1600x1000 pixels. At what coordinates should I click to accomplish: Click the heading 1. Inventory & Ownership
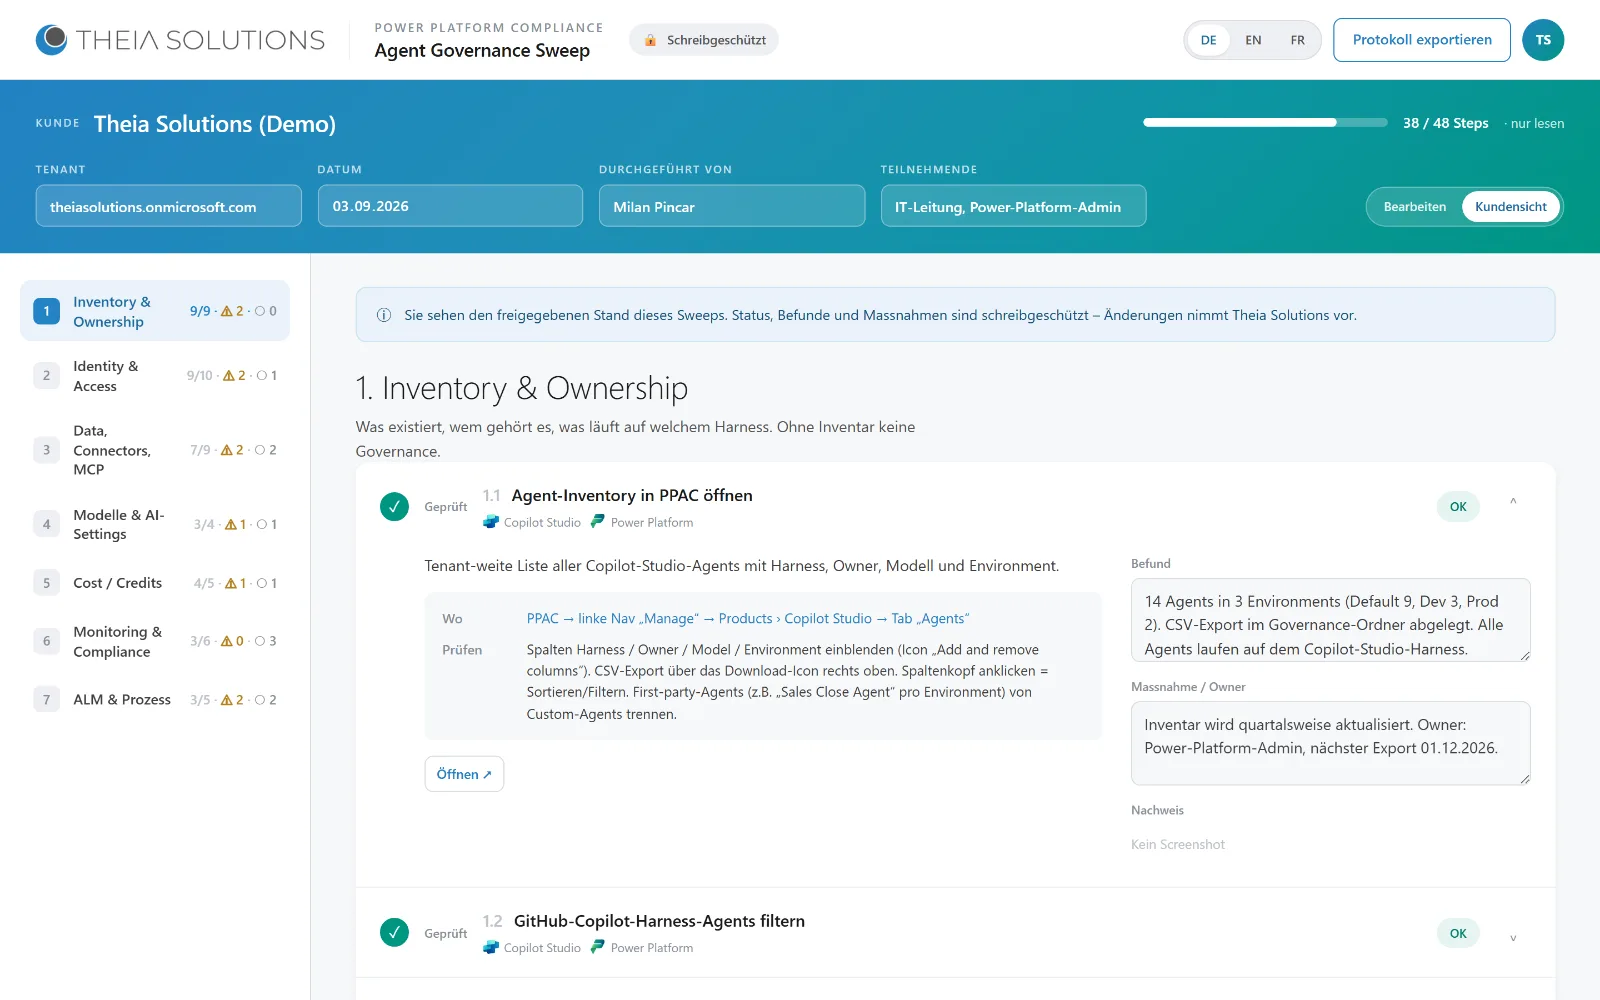(x=522, y=388)
